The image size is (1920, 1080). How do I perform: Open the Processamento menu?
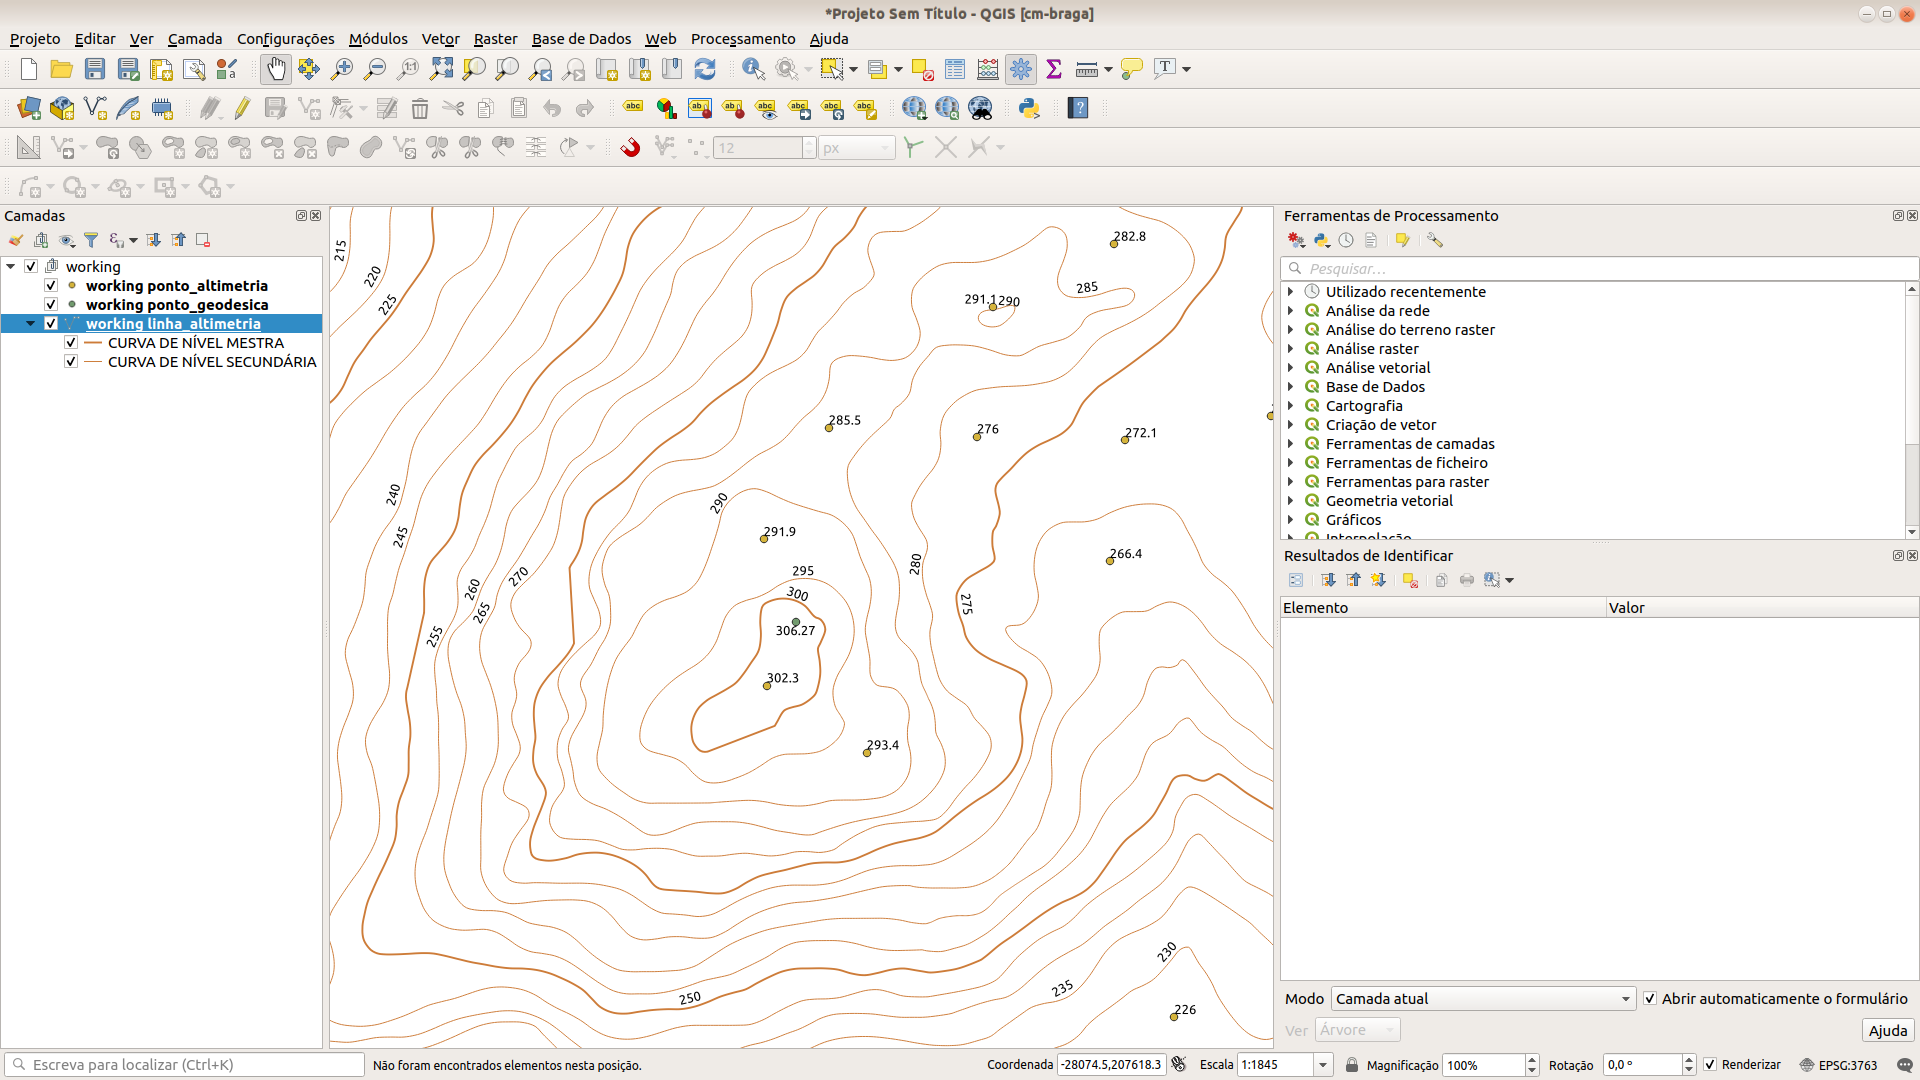pyautogui.click(x=743, y=39)
